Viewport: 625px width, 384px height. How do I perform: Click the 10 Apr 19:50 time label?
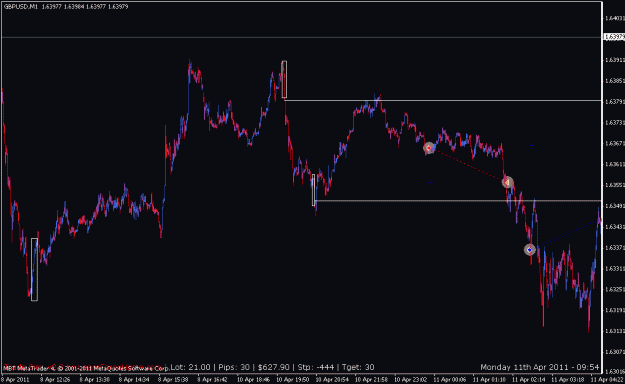coord(292,380)
